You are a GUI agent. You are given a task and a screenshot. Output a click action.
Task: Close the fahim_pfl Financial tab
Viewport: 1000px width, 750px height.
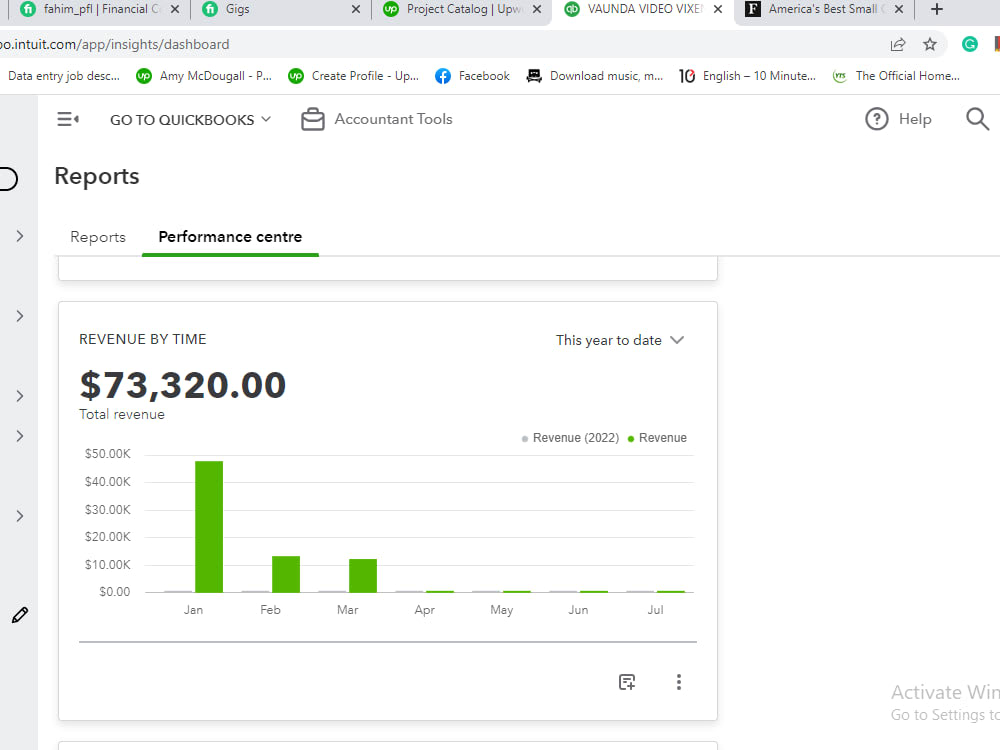pos(175,9)
